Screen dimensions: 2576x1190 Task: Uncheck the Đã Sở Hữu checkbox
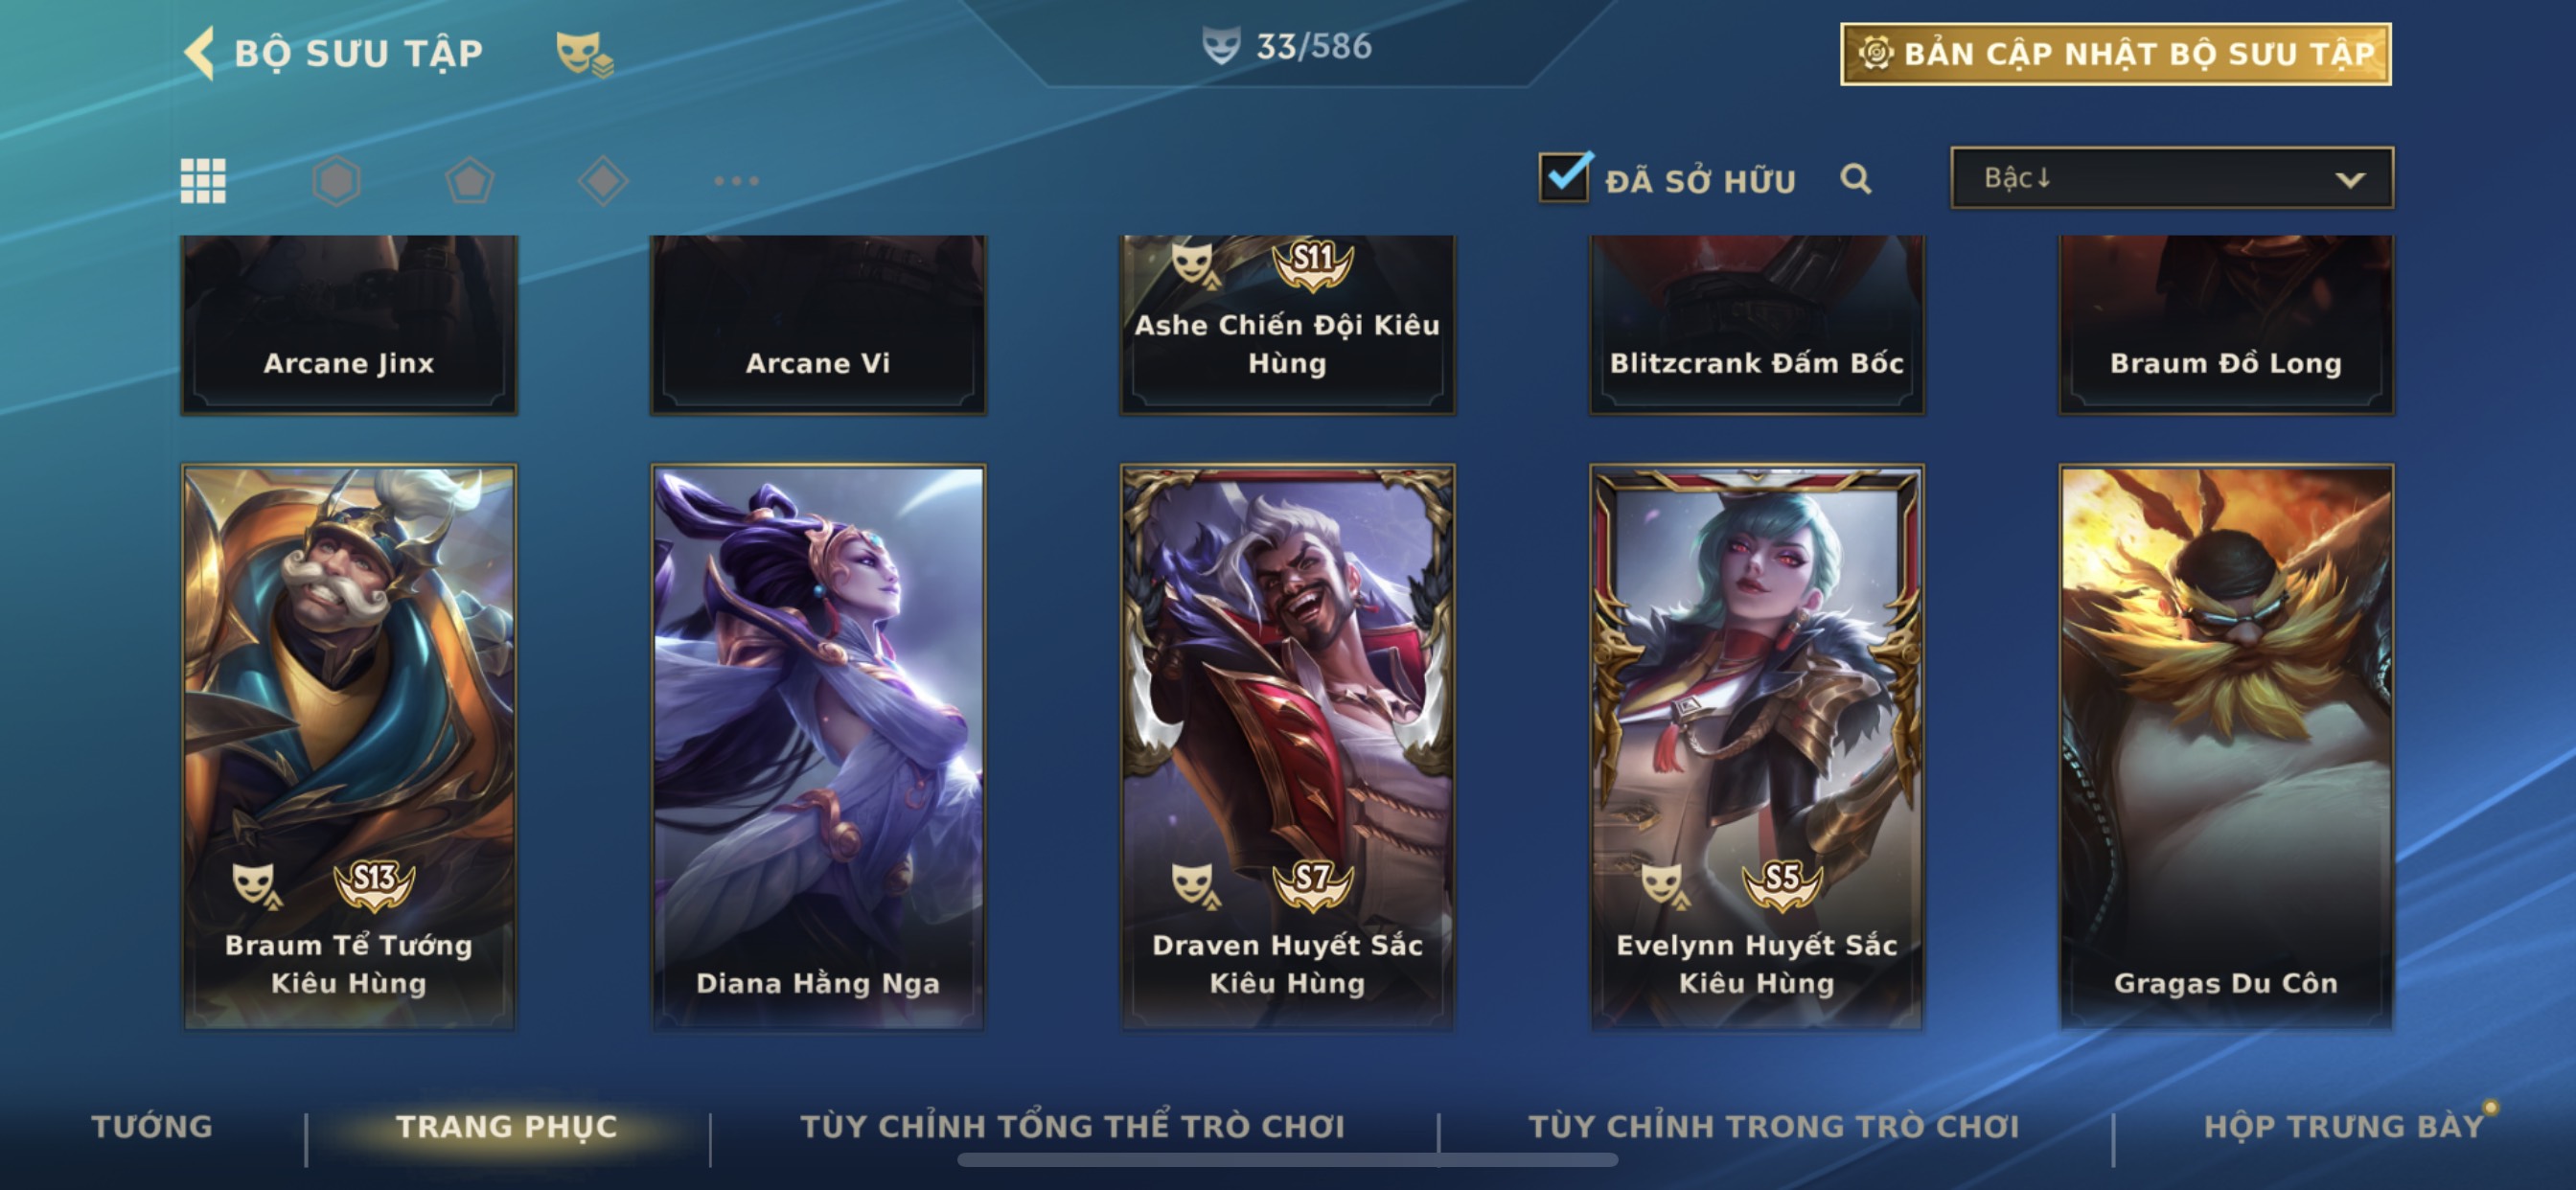click(x=1565, y=177)
